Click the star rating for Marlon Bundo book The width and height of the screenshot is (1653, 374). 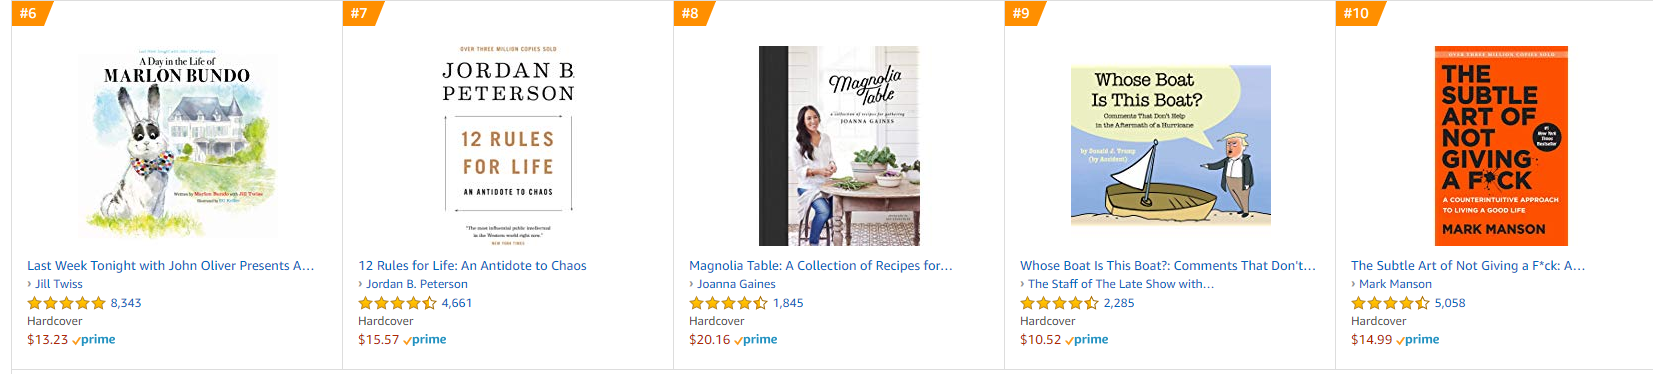tap(66, 303)
